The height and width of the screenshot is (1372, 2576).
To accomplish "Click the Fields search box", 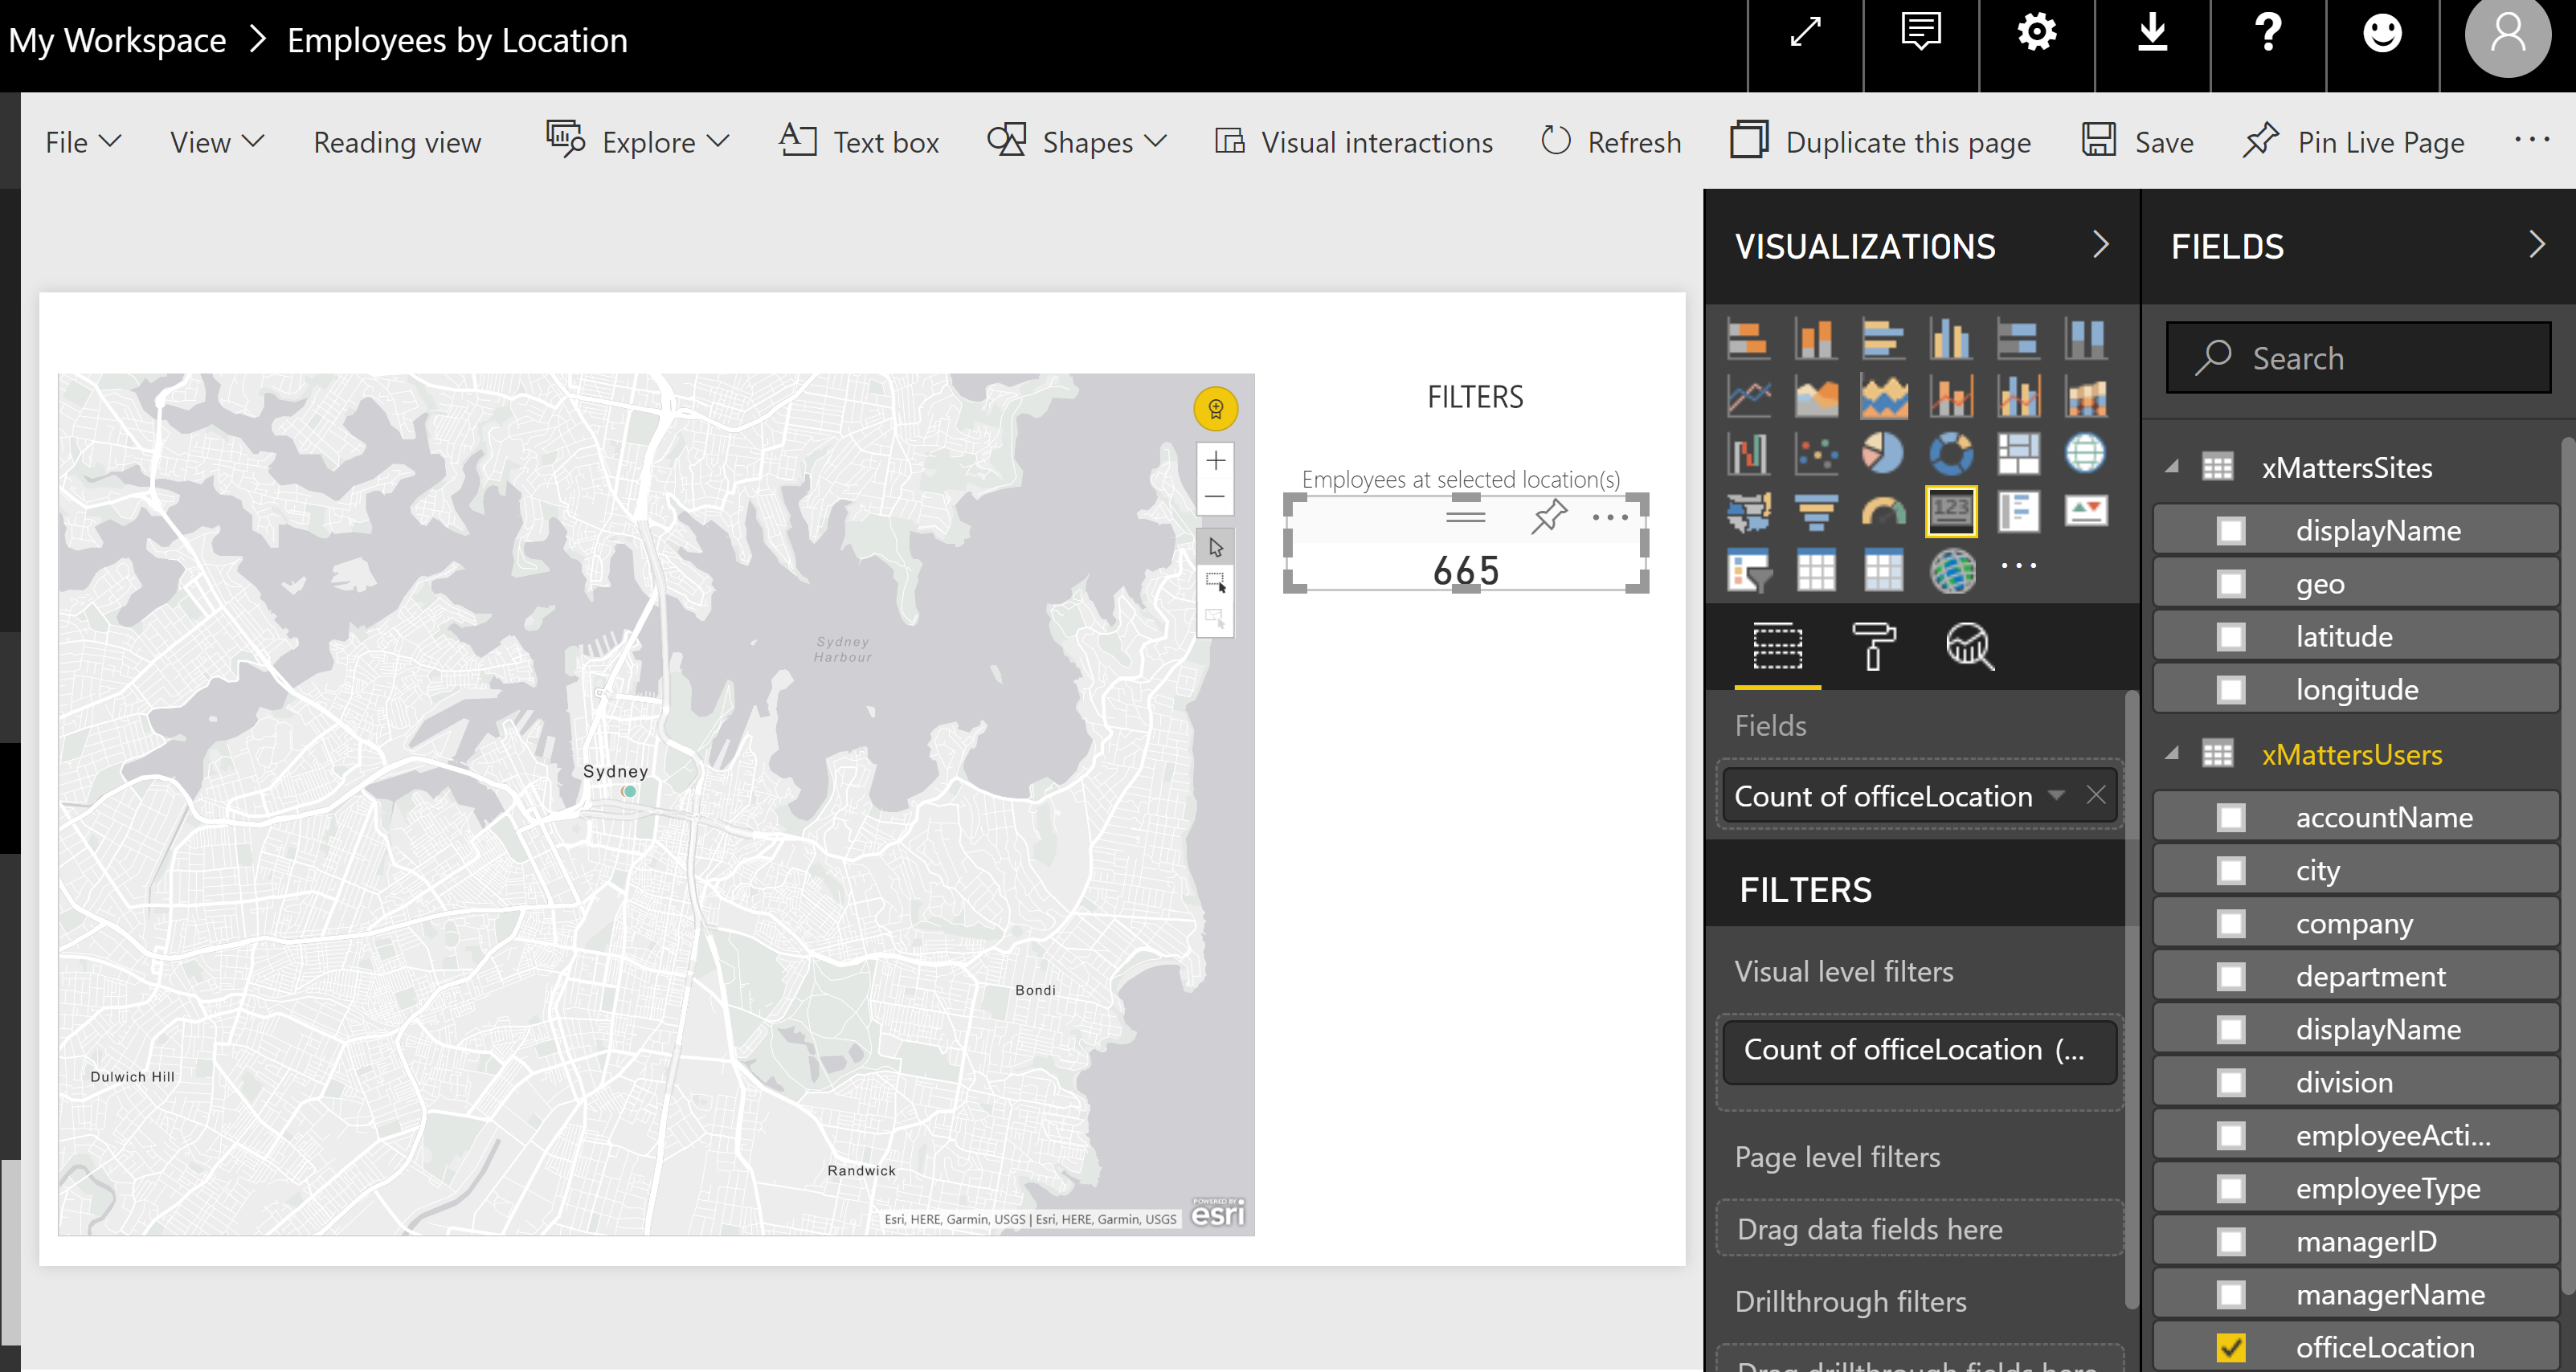I will coord(2358,358).
